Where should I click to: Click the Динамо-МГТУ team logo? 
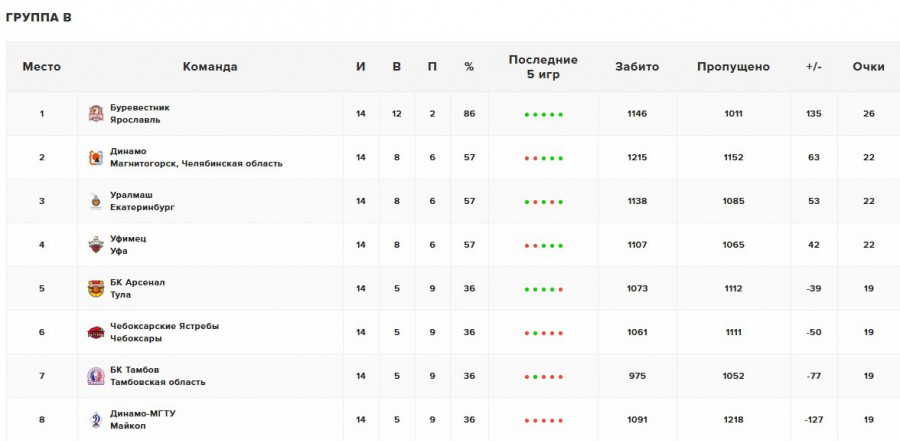click(x=96, y=420)
